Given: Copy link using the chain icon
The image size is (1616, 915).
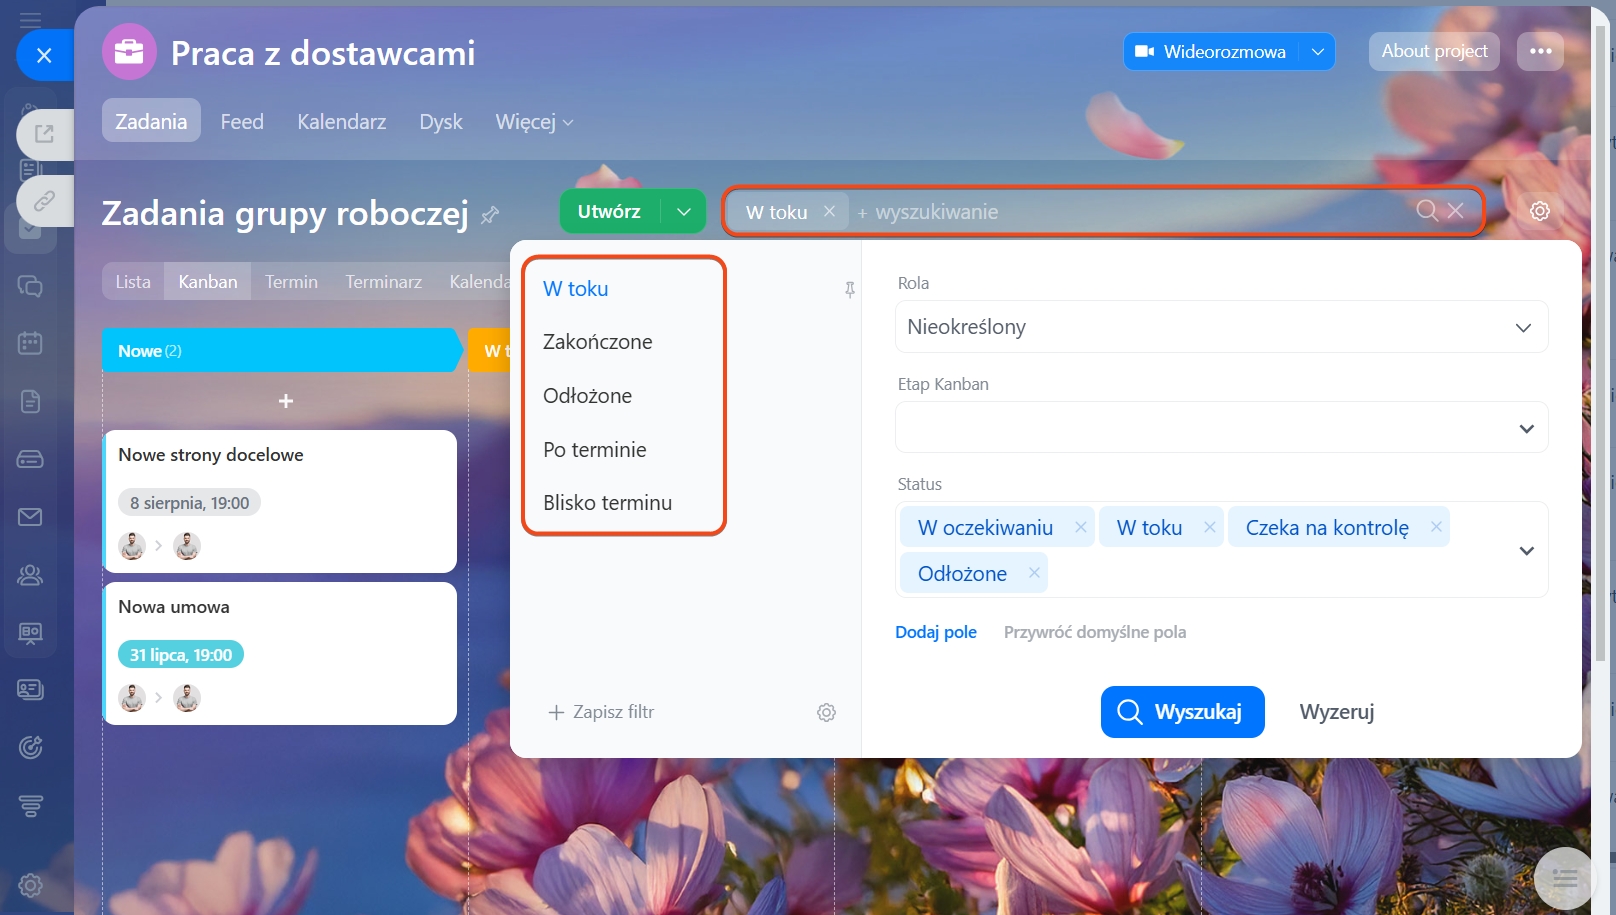Looking at the screenshot, I should pos(44,201).
